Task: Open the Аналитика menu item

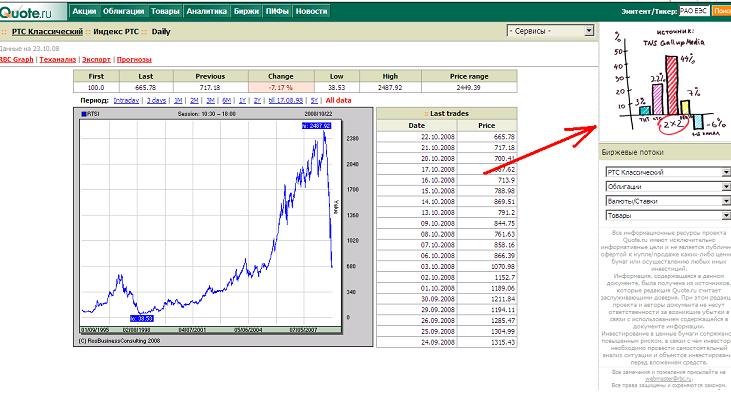Action: pyautogui.click(x=207, y=11)
